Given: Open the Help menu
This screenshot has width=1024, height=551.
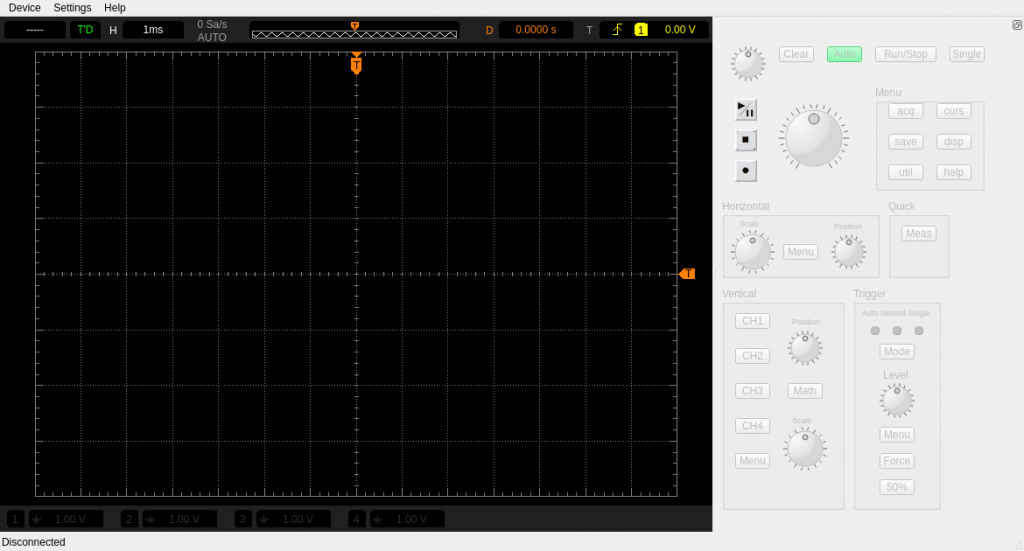Looking at the screenshot, I should point(115,8).
